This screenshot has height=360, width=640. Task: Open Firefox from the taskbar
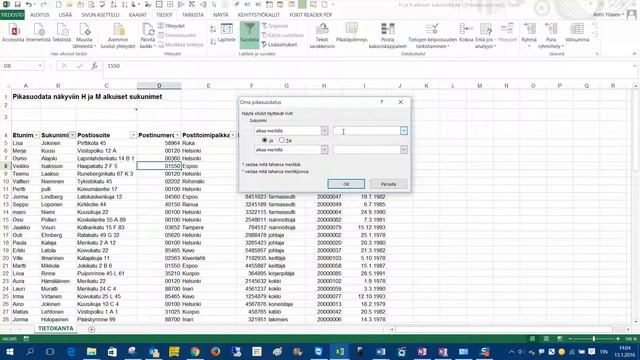click(216, 351)
